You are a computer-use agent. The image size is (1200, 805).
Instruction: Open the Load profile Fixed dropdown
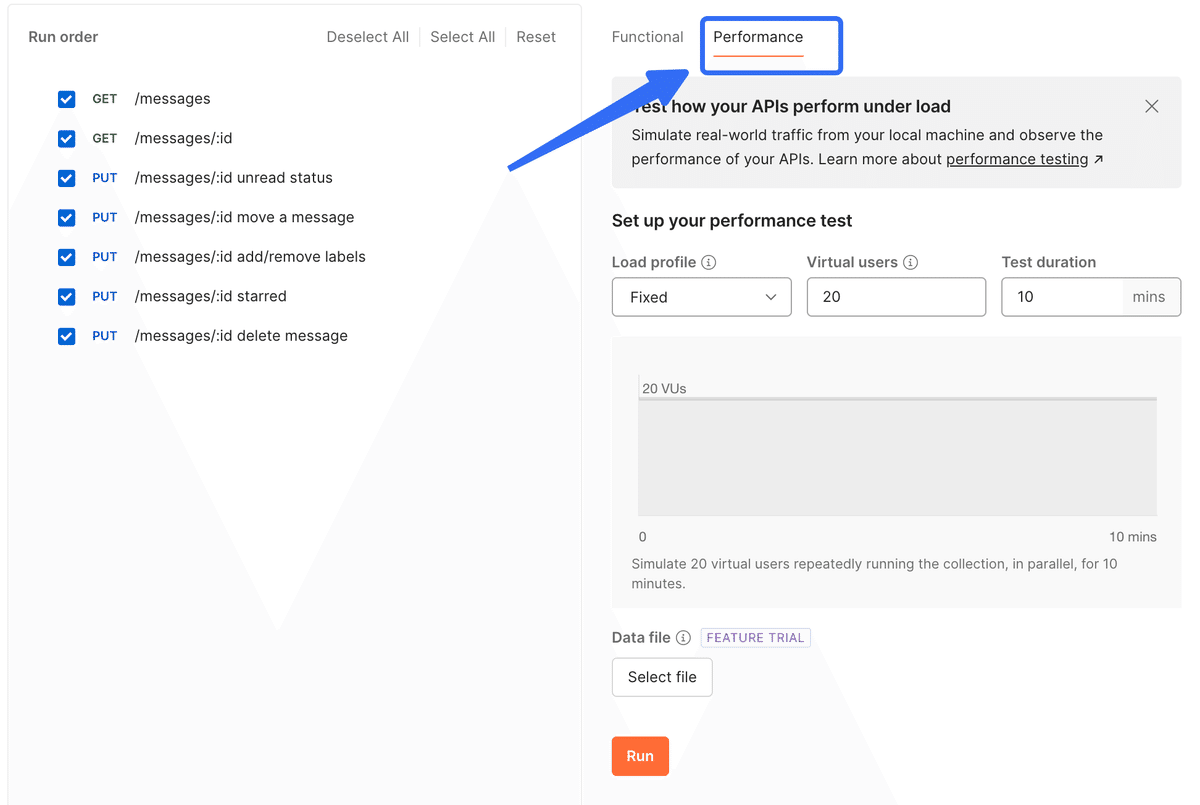(x=701, y=297)
